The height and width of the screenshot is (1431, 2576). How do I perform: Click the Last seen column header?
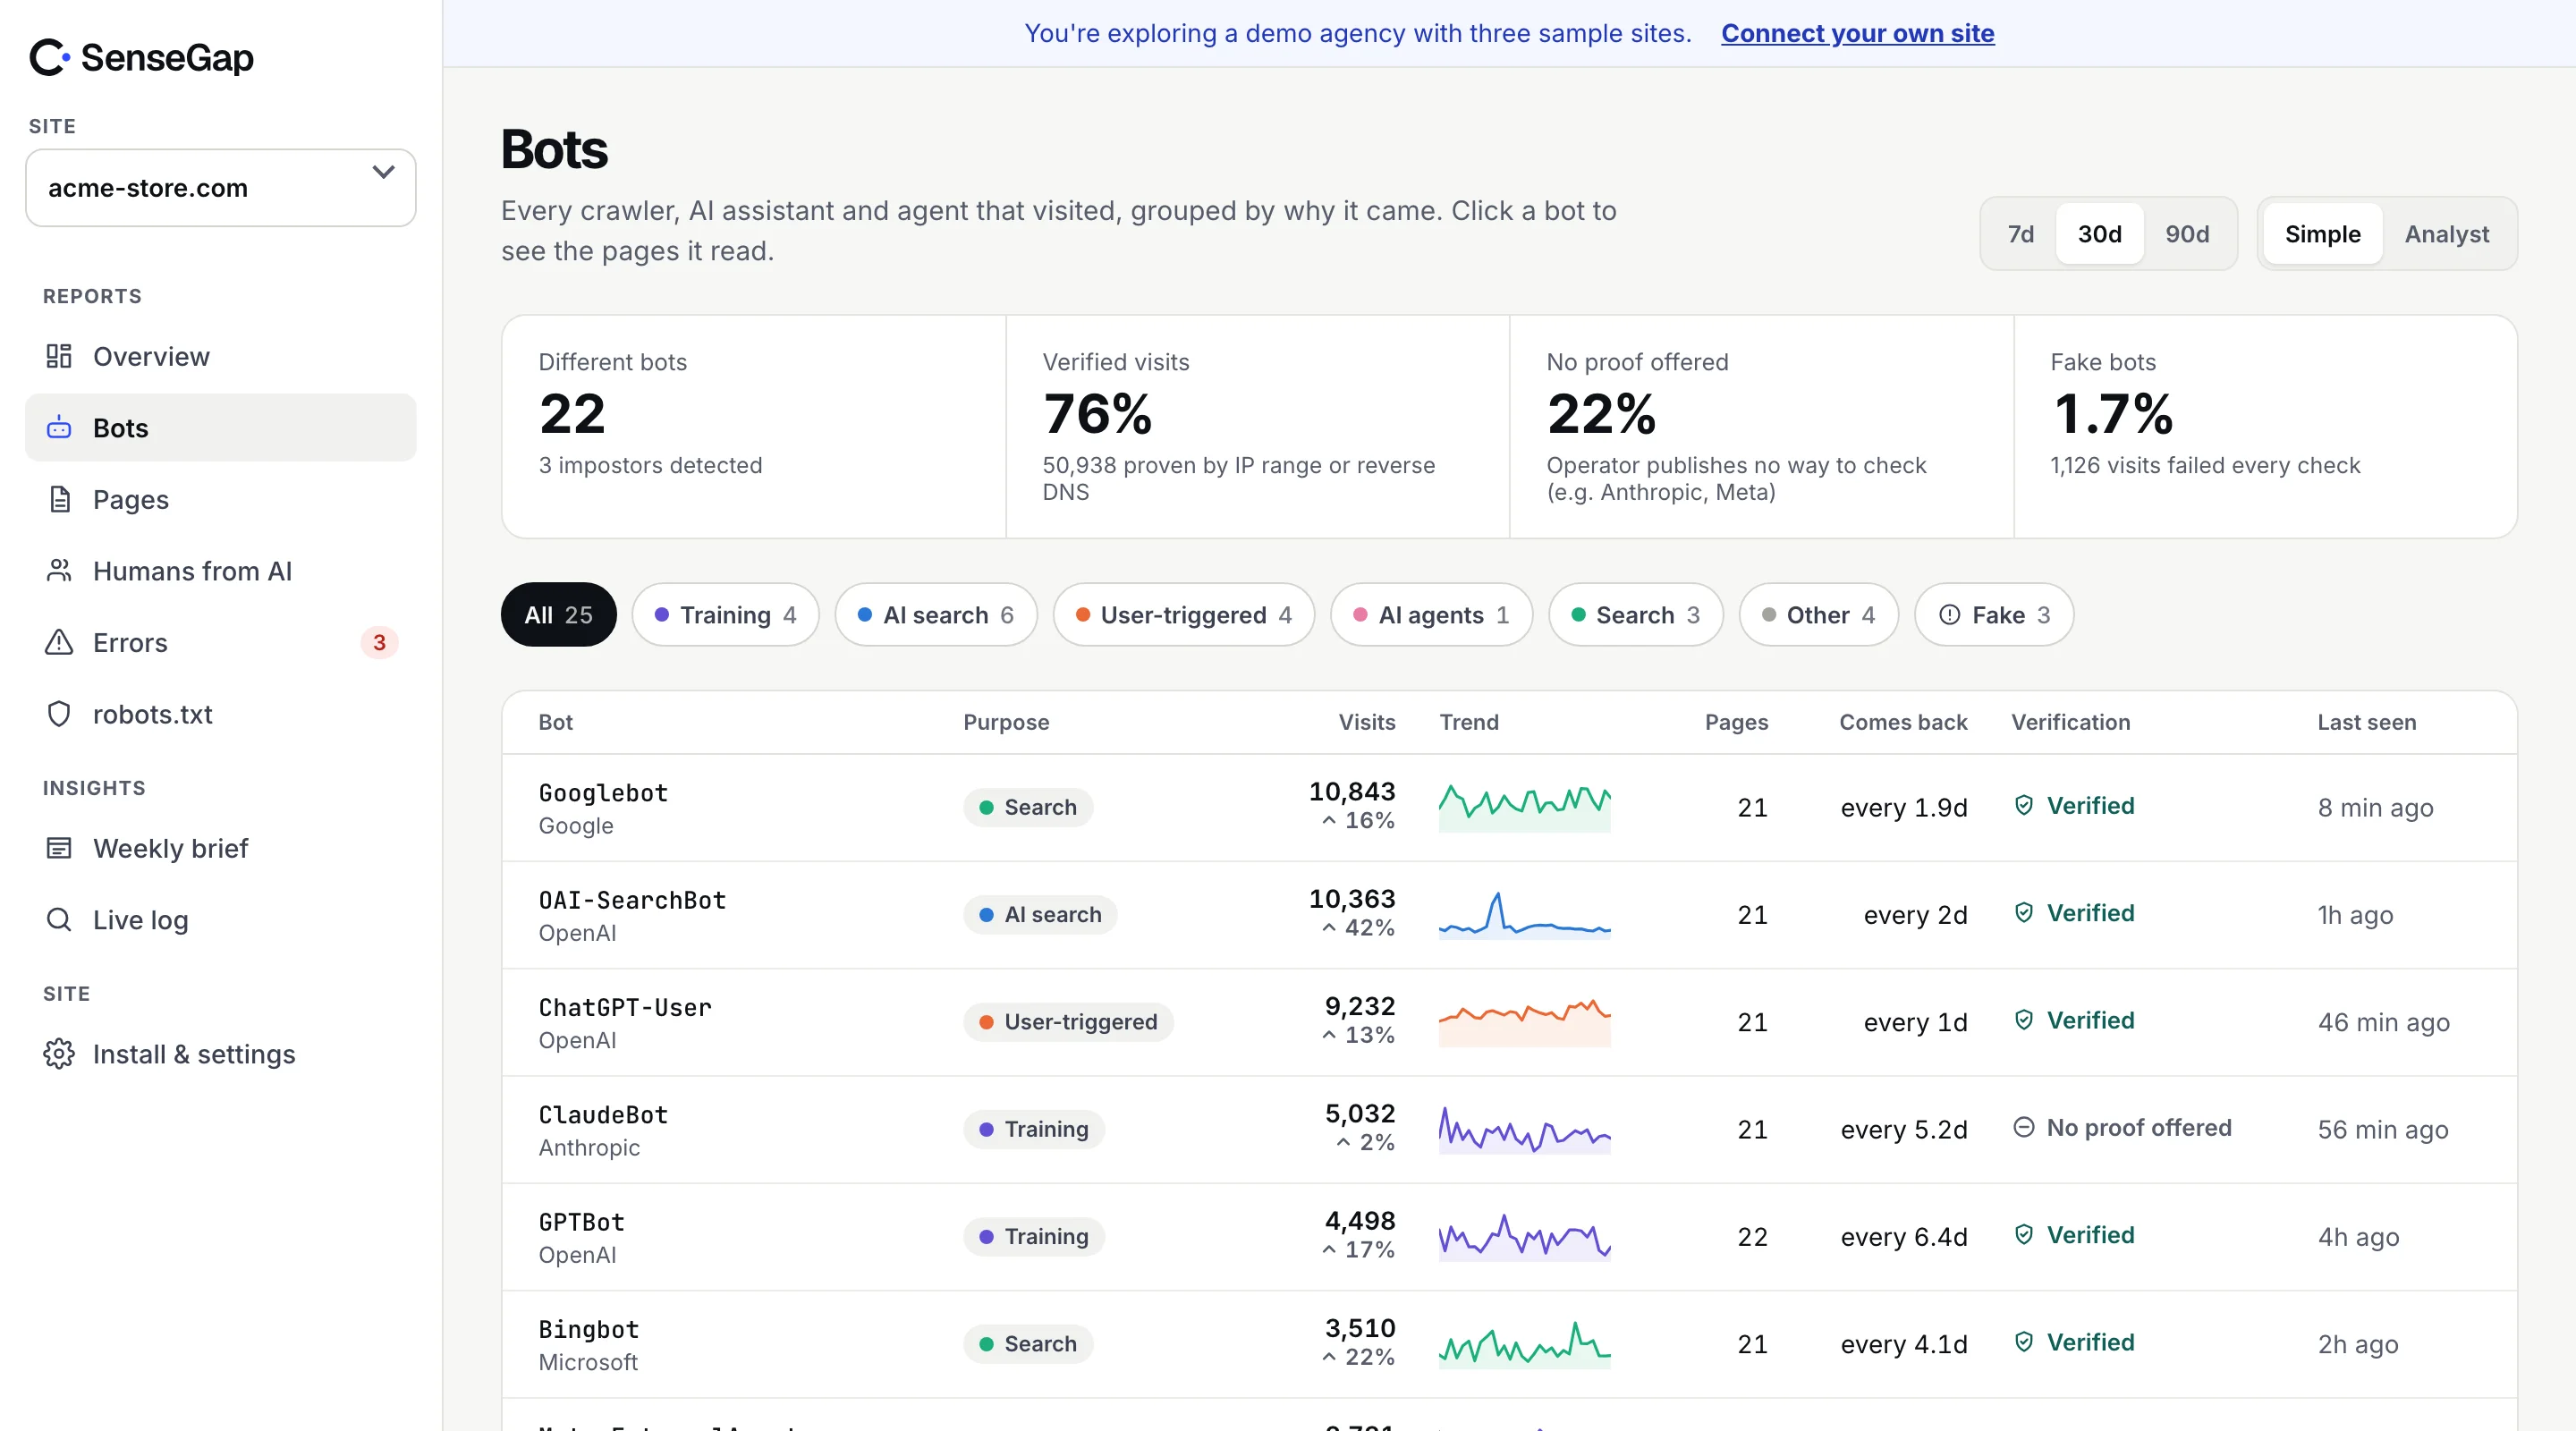[x=2366, y=722]
